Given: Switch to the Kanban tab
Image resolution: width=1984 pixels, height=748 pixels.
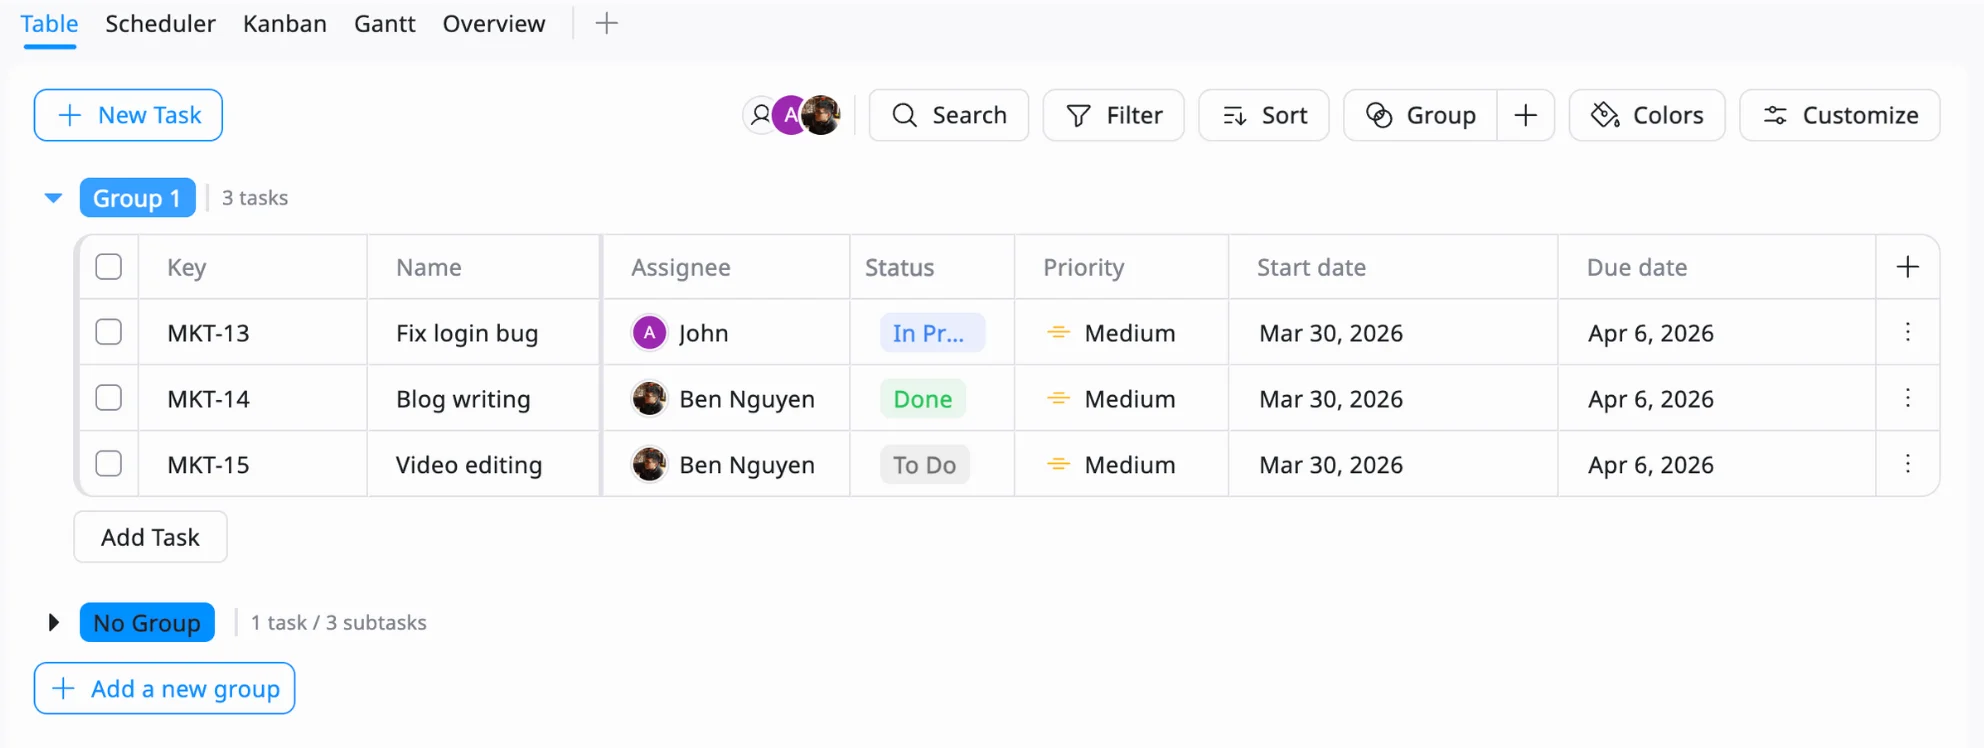Looking at the screenshot, I should 284,24.
